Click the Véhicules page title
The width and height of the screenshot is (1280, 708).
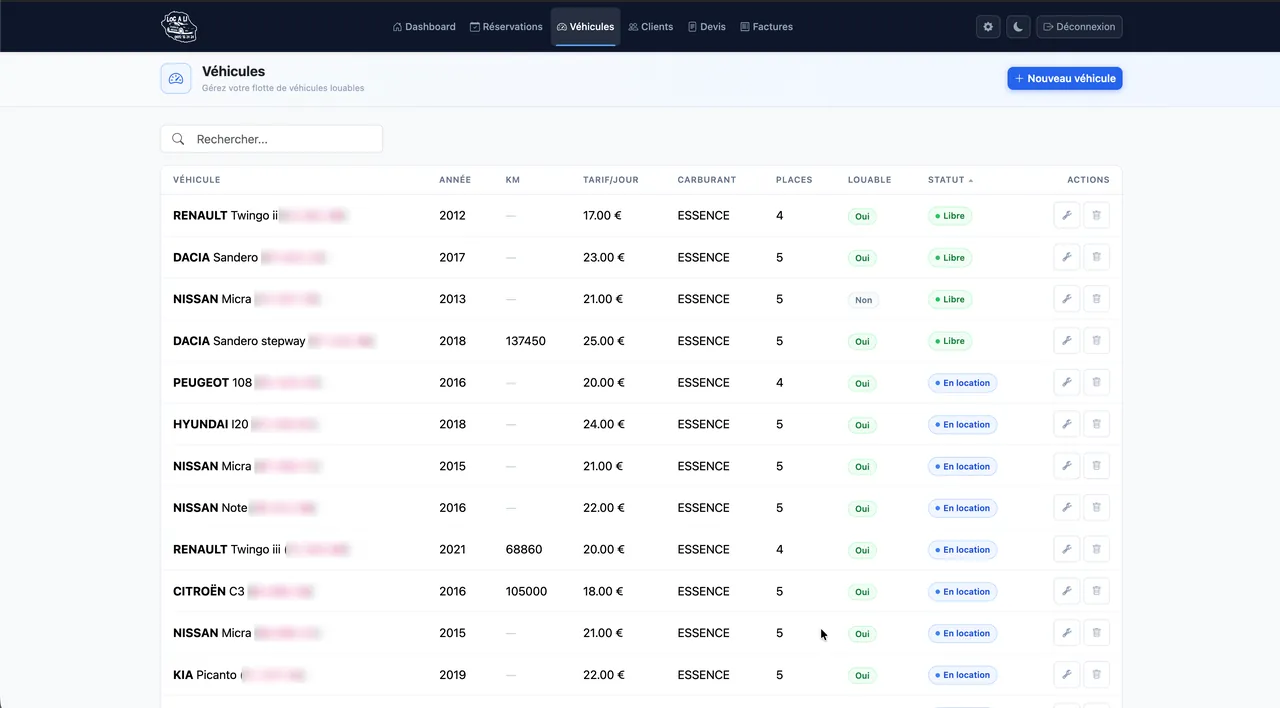tap(233, 72)
